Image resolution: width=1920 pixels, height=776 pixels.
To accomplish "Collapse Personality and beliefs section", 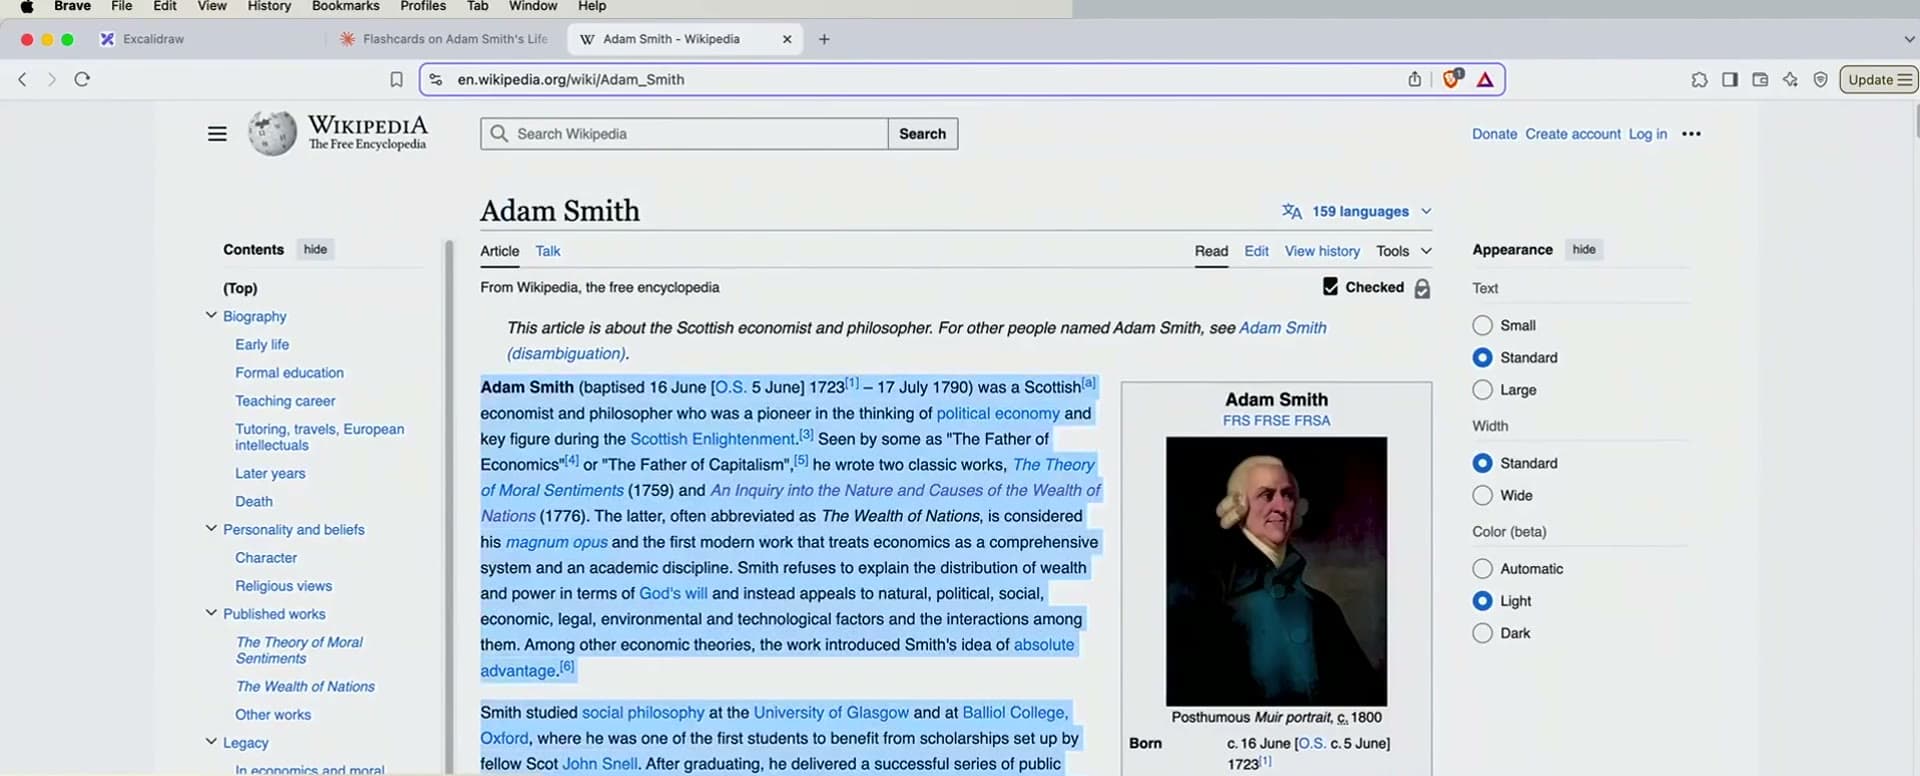I will 211,528.
